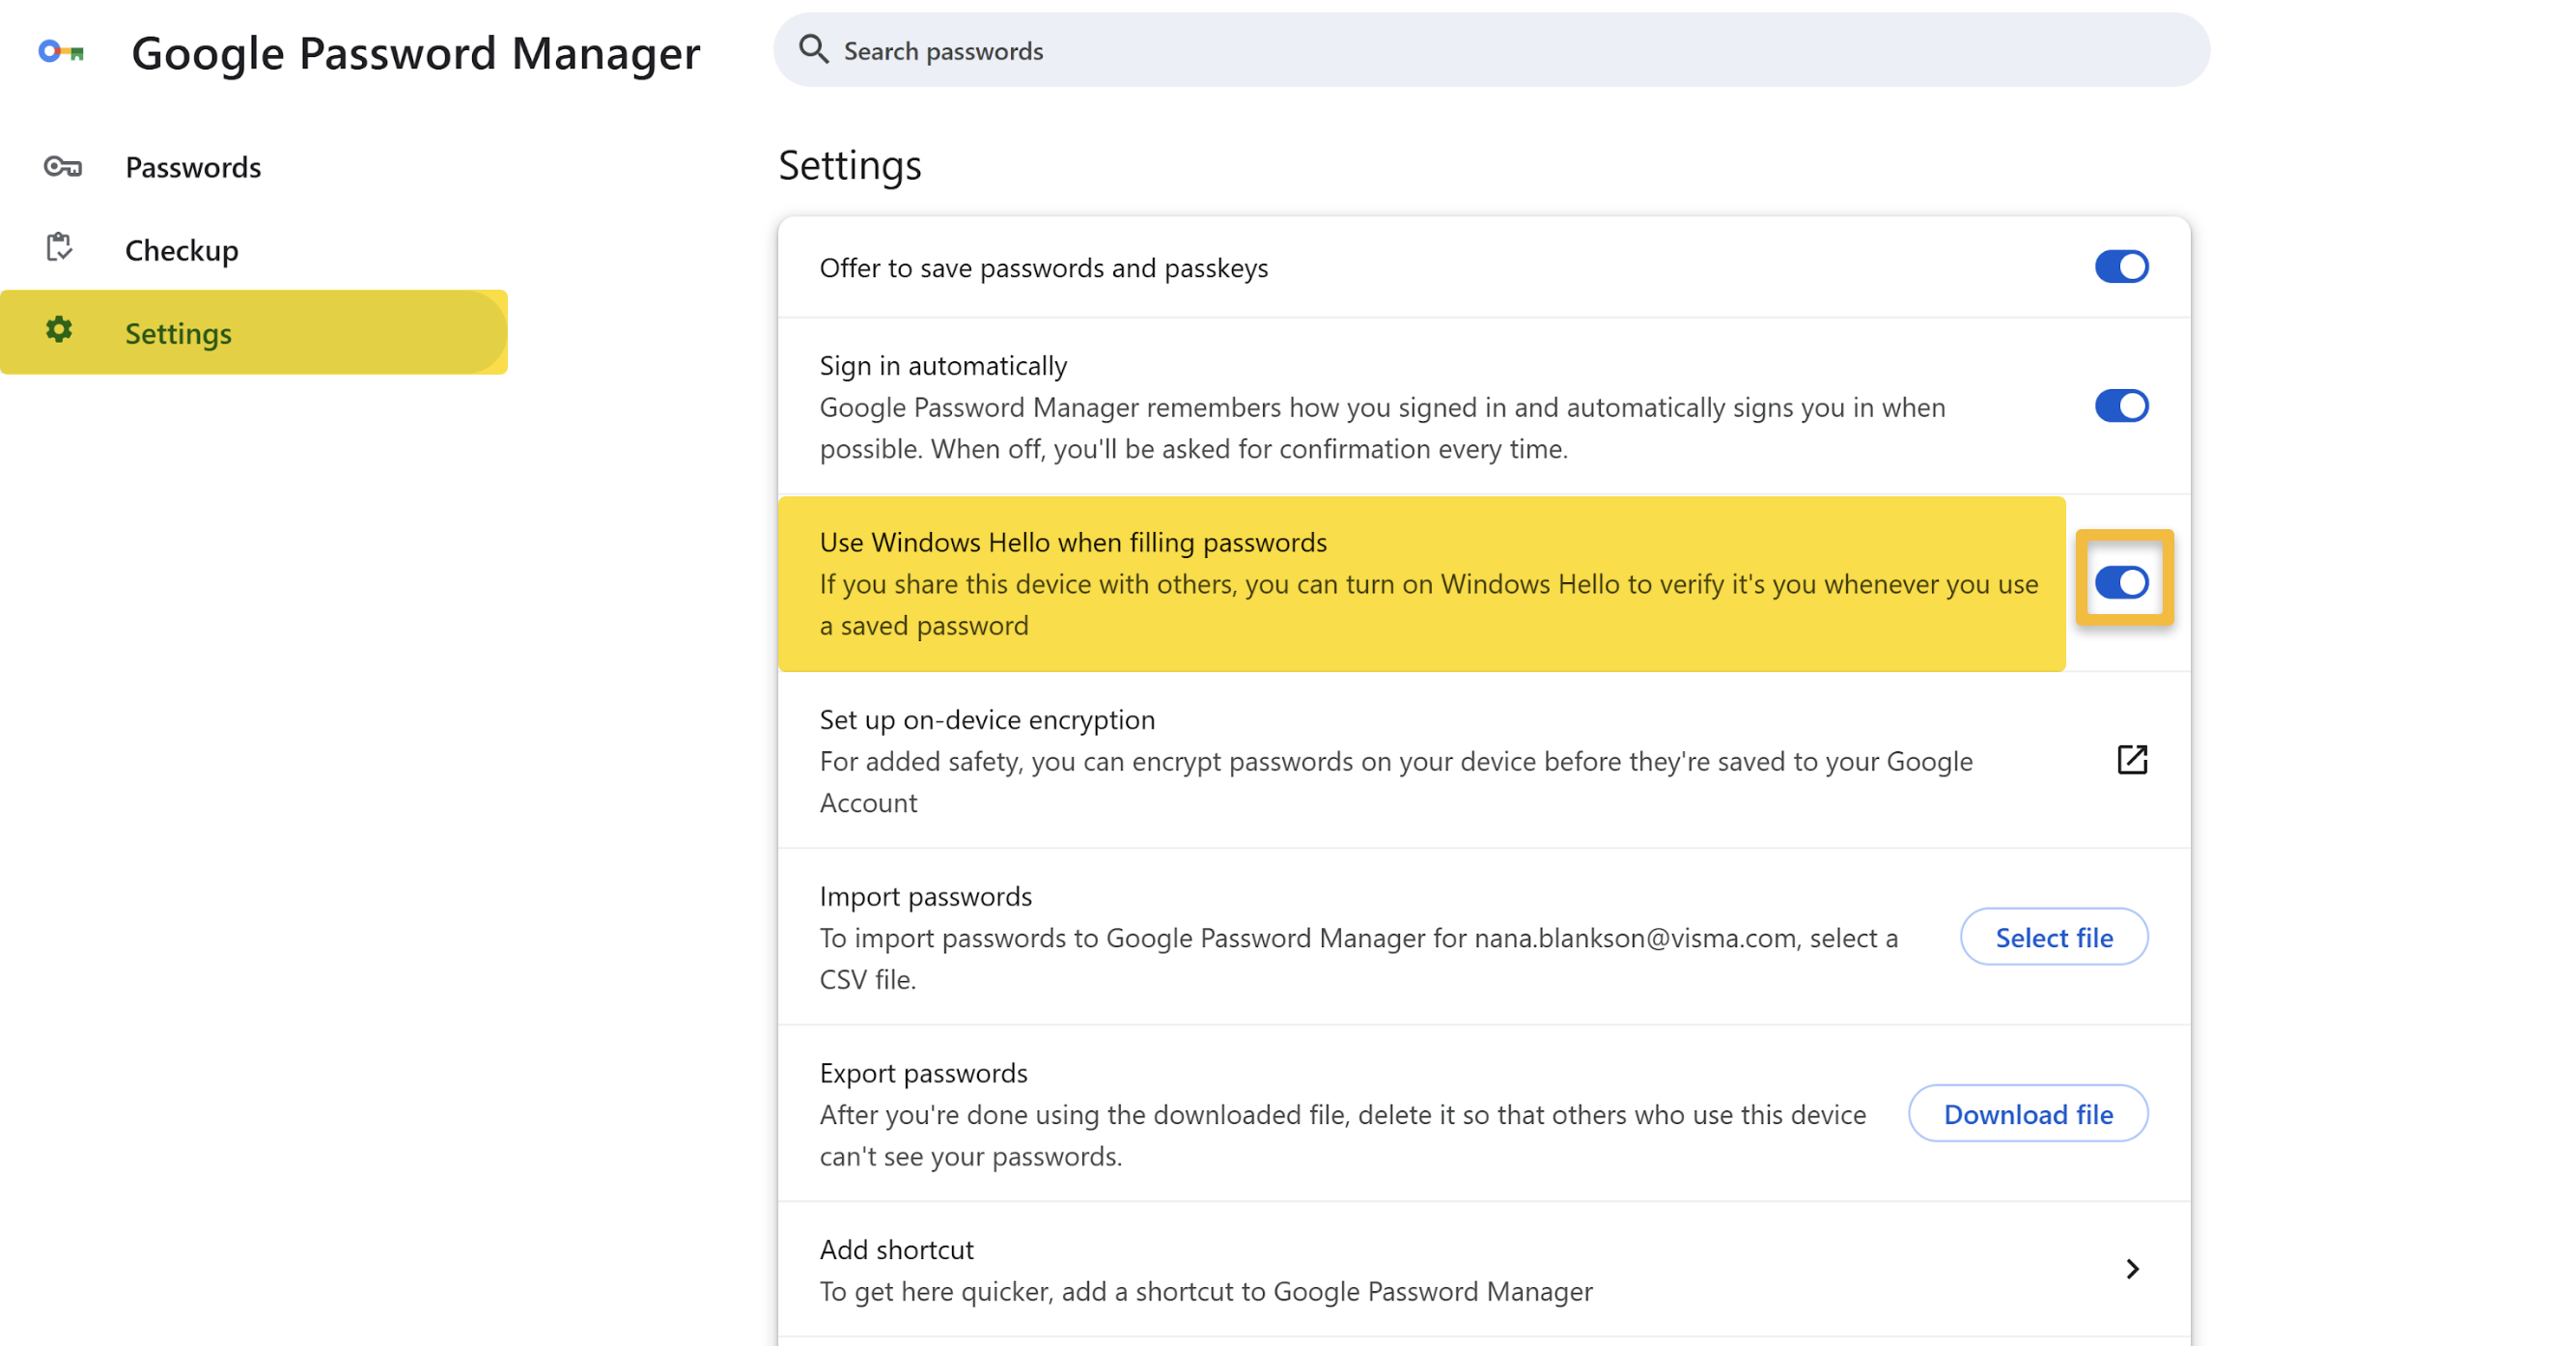This screenshot has height=1346, width=2576.
Task: Click the Export passwords section heading
Action: [923, 1072]
